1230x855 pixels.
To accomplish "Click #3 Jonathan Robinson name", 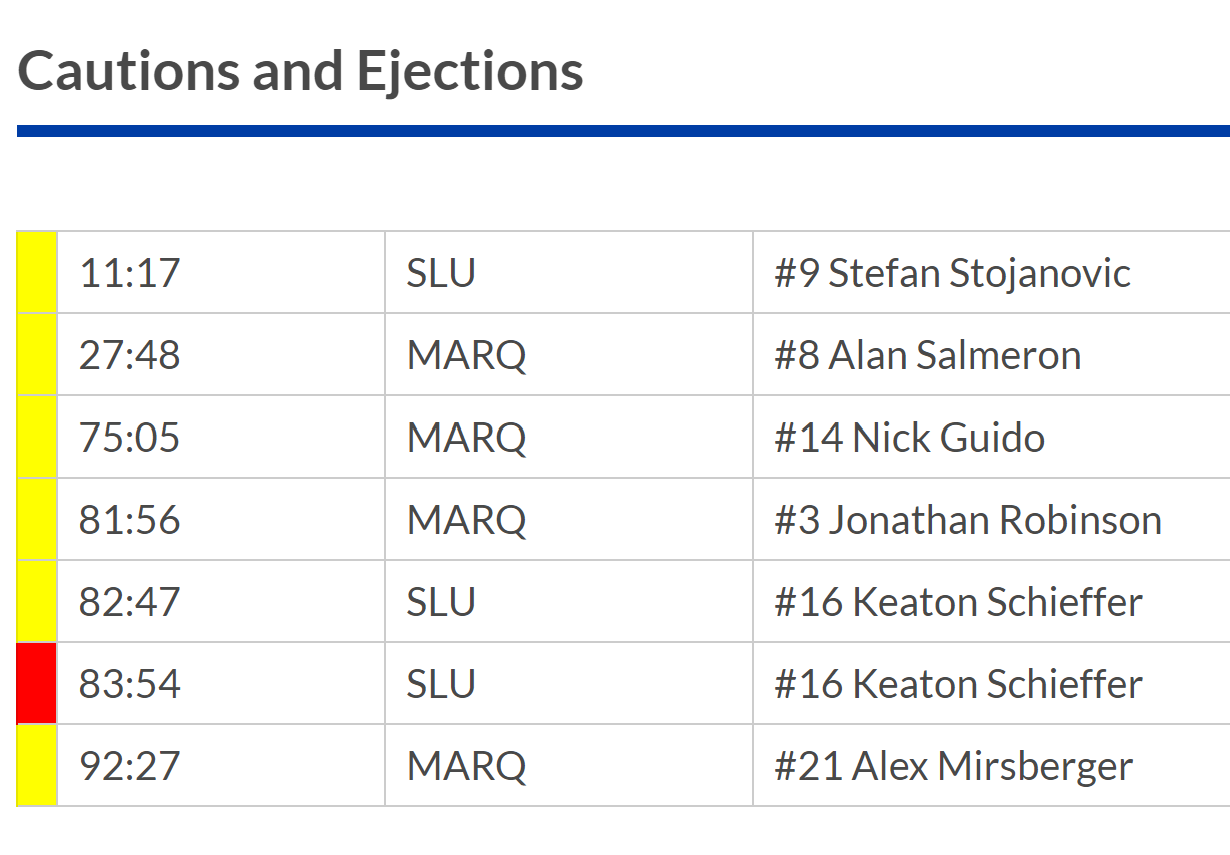I will pos(967,520).
